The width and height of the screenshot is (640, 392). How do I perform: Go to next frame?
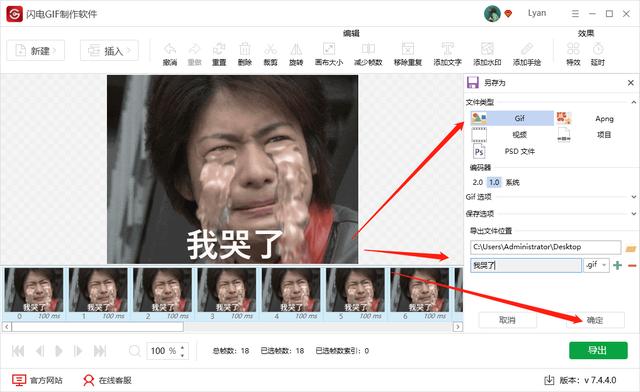click(78, 351)
